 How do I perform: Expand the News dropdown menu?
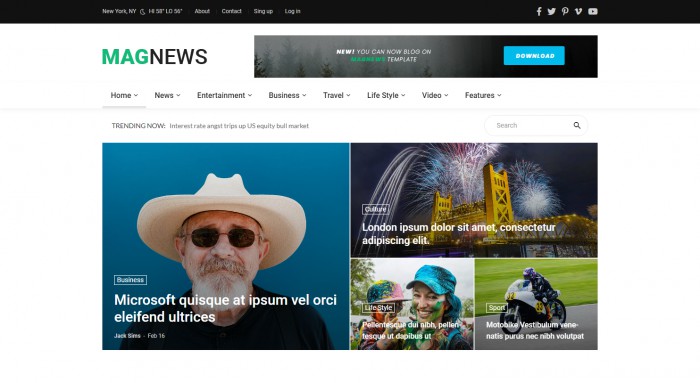pyautogui.click(x=167, y=95)
